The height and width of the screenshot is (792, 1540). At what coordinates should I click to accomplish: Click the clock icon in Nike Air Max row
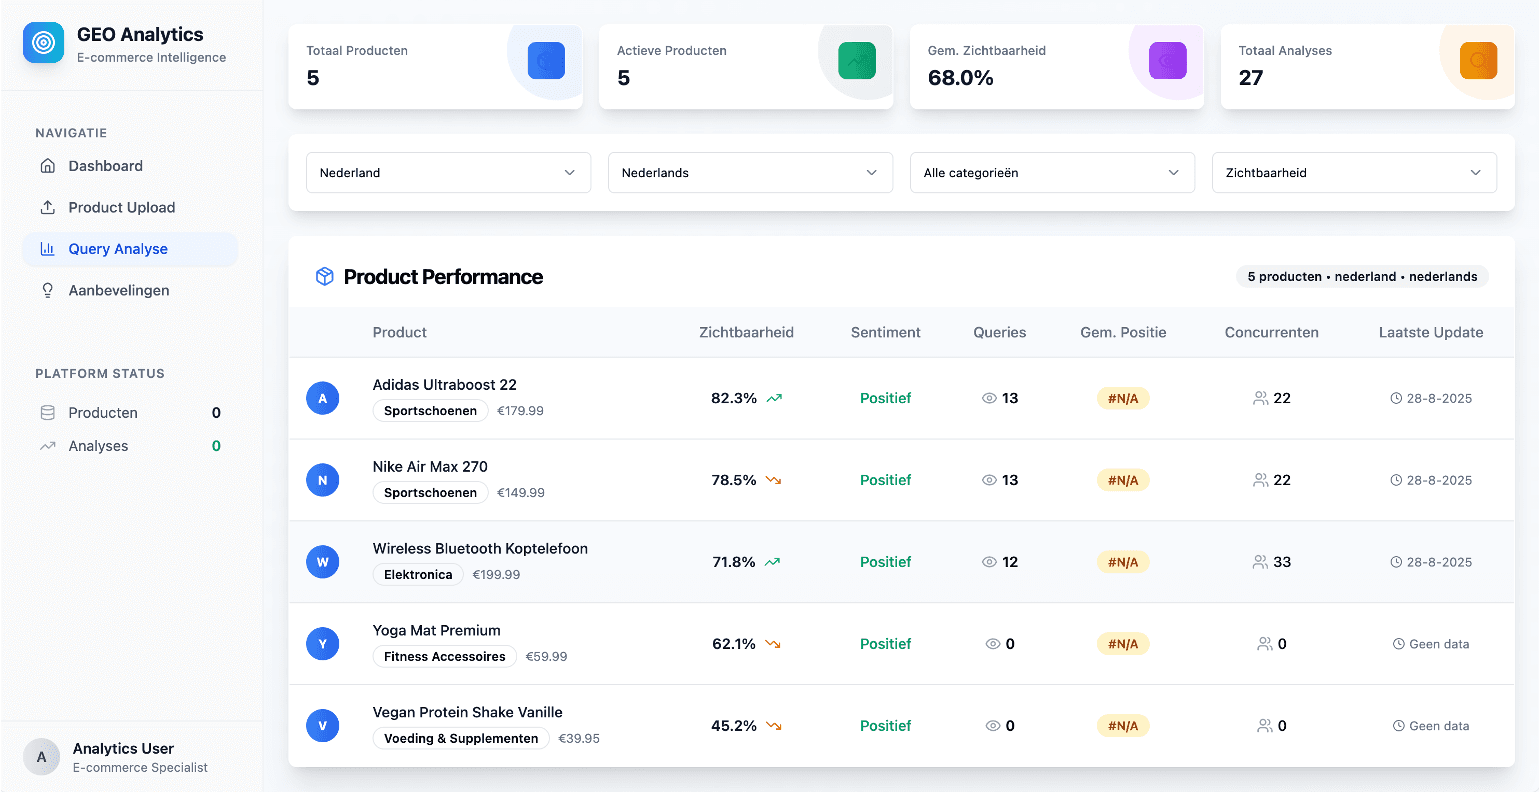click(1396, 480)
